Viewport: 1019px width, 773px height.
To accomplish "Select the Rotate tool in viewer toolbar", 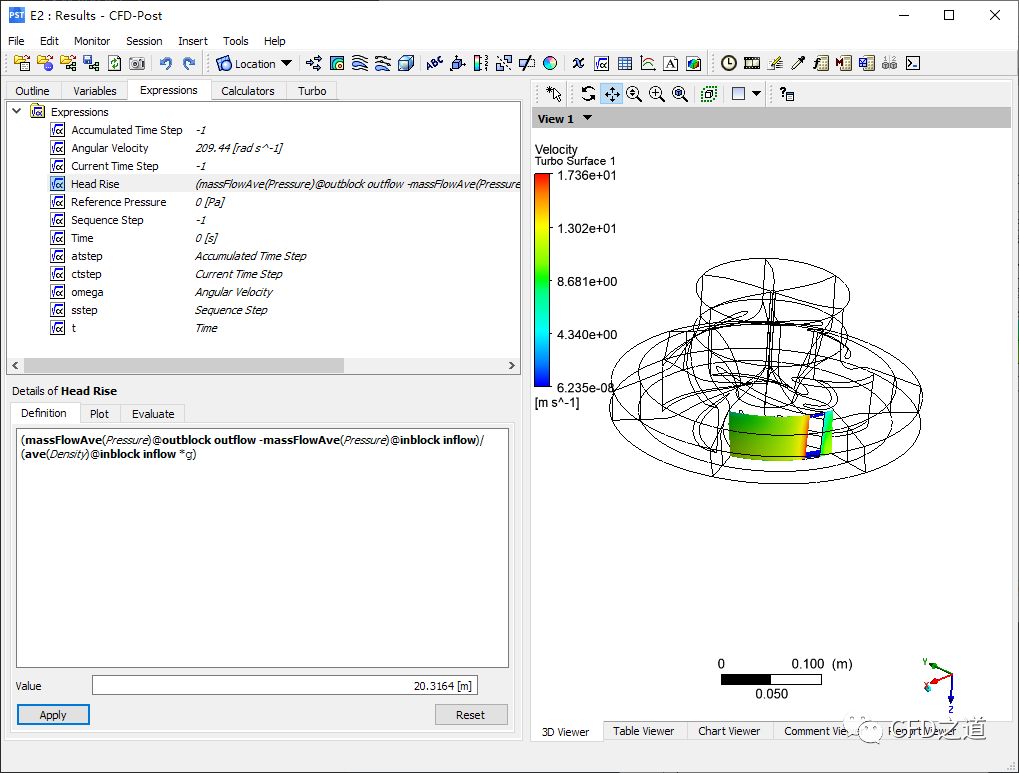I will click(588, 94).
